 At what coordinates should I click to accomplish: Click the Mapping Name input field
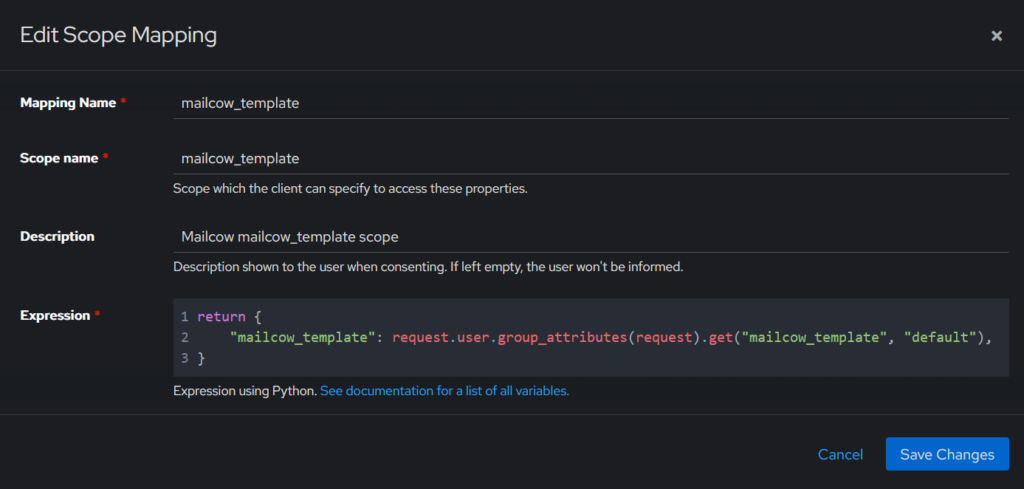[591, 103]
